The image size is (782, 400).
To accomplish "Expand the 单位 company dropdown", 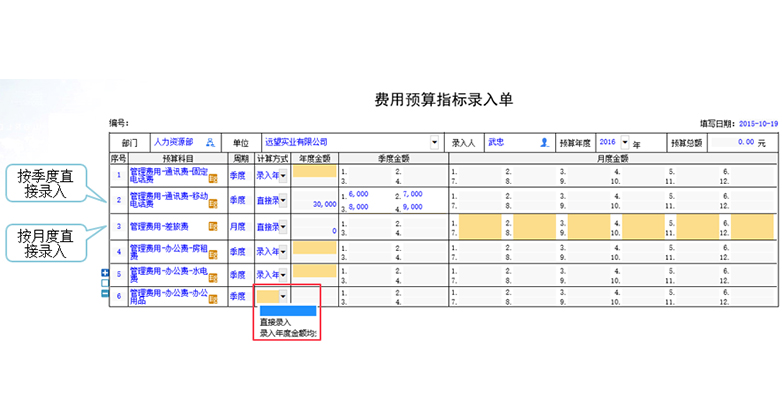I will point(434,143).
